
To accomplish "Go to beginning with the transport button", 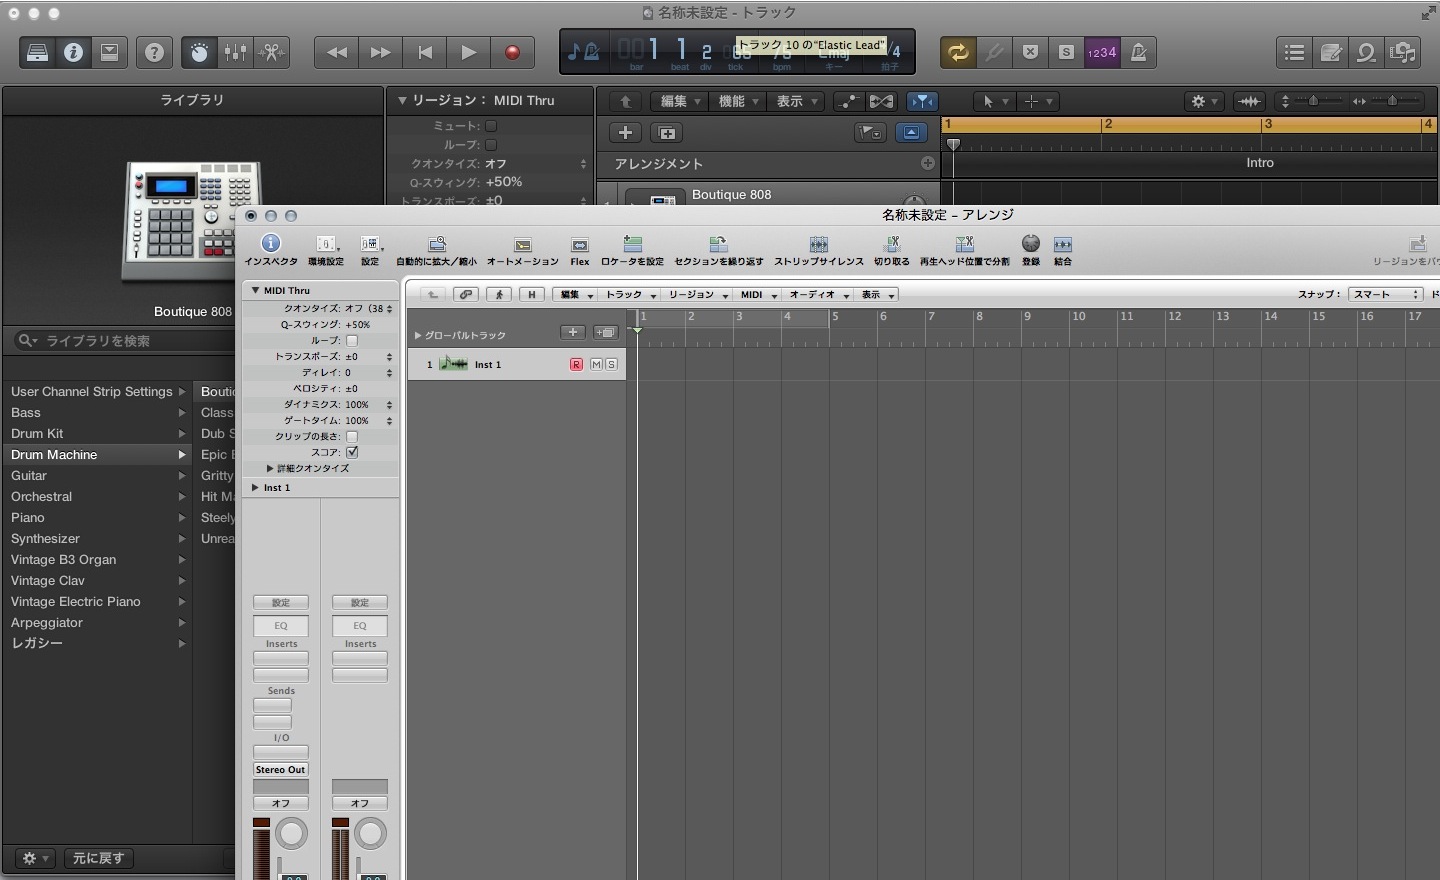I will pyautogui.click(x=425, y=53).
